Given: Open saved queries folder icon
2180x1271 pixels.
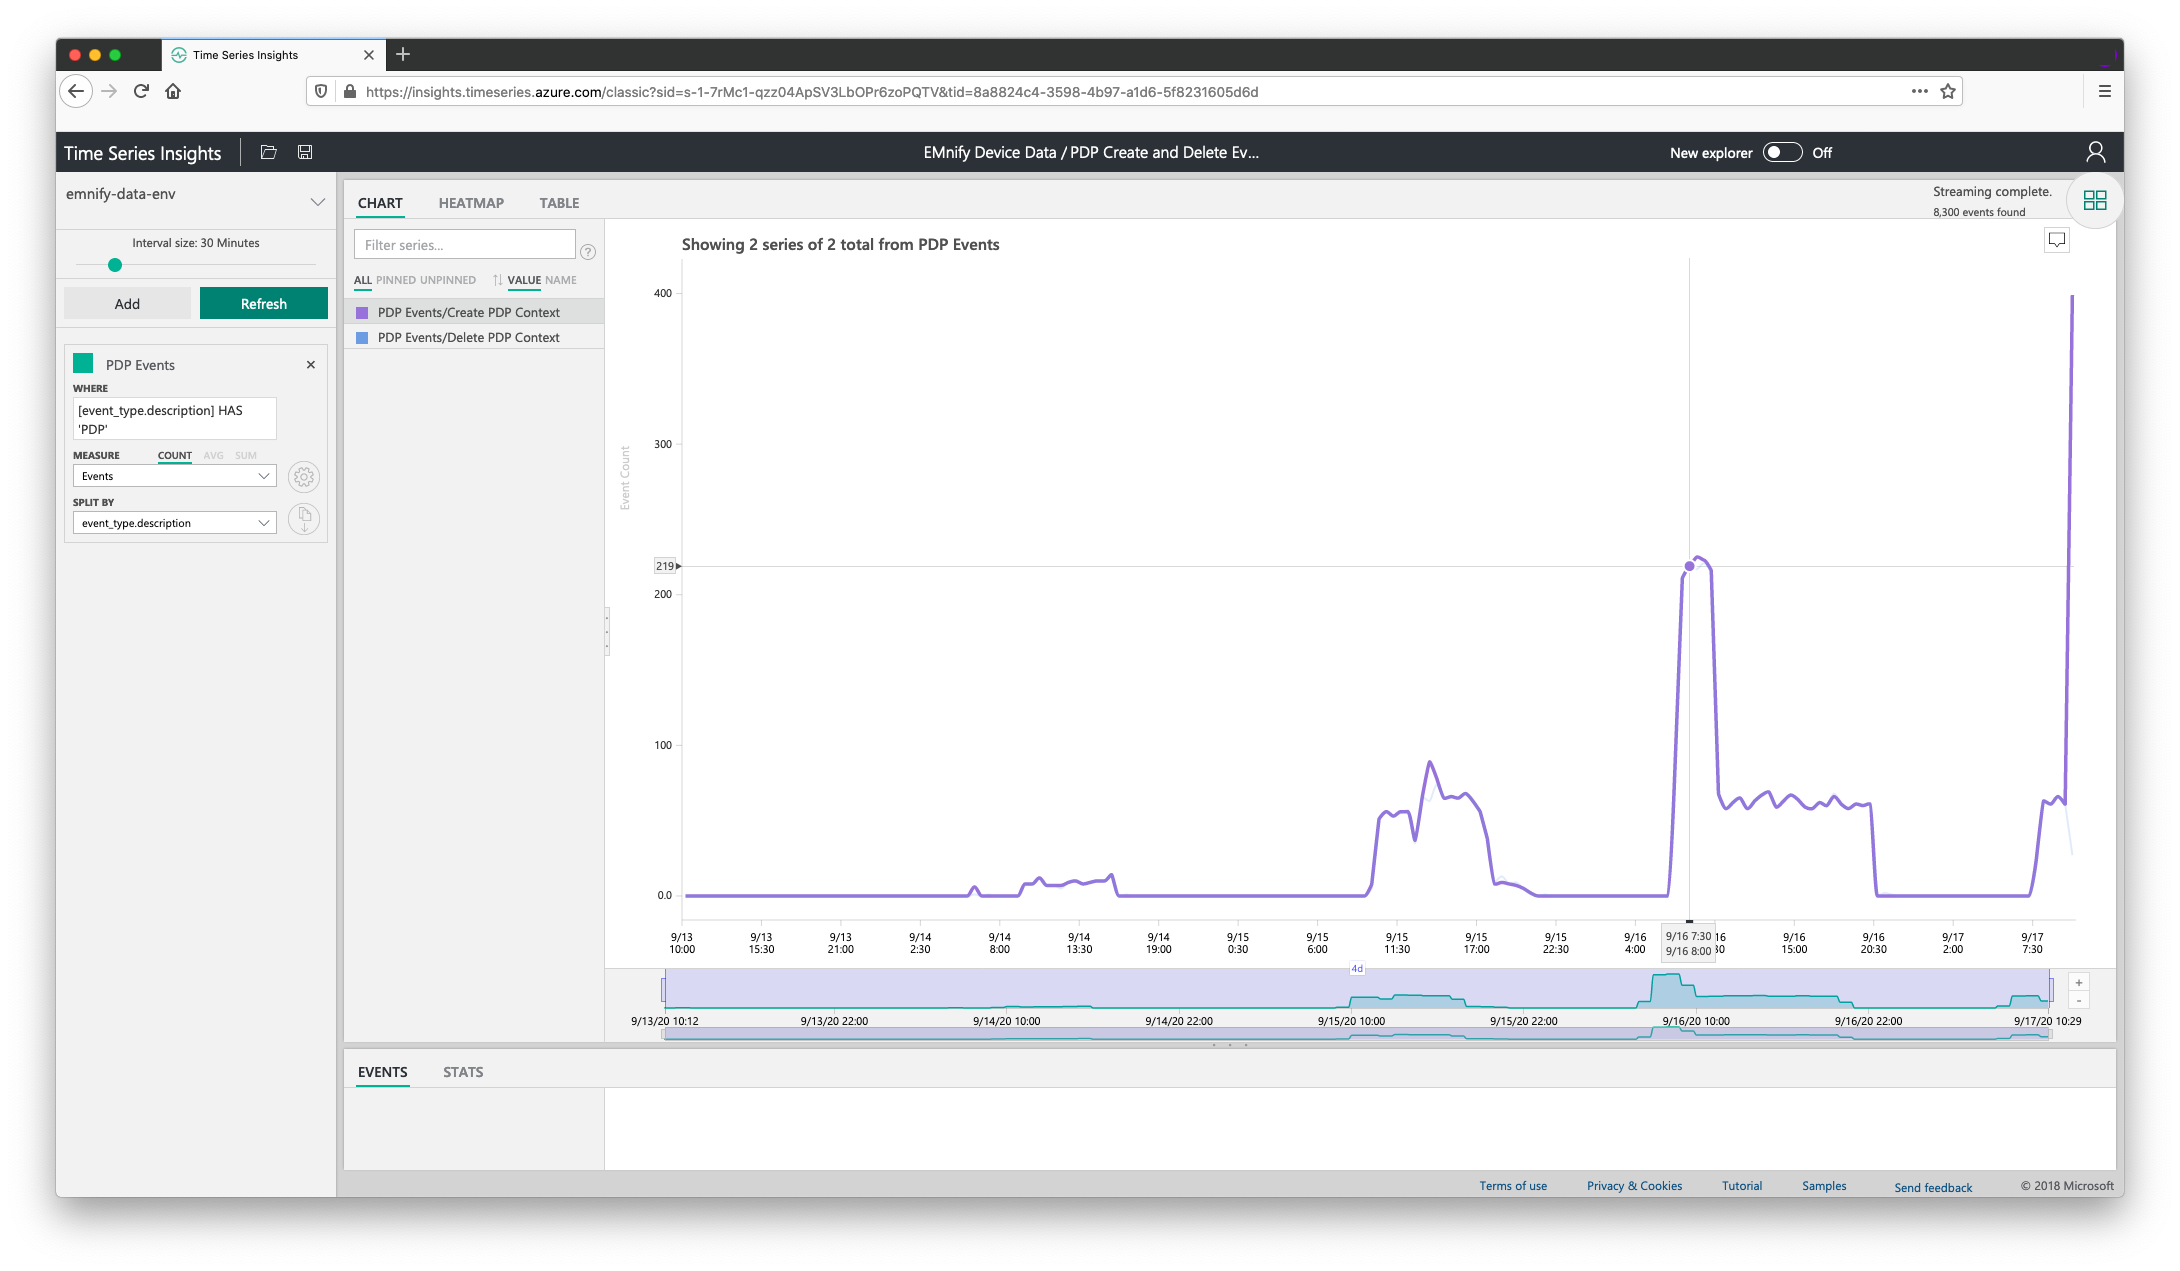Looking at the screenshot, I should tap(268, 152).
